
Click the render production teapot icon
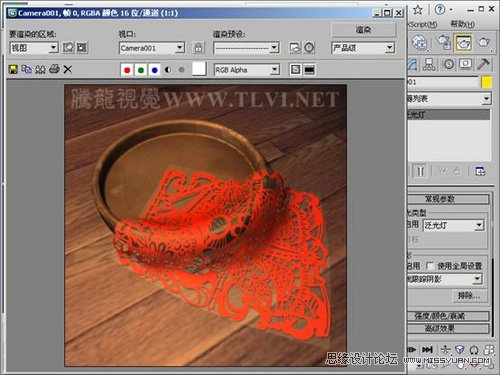click(x=484, y=42)
